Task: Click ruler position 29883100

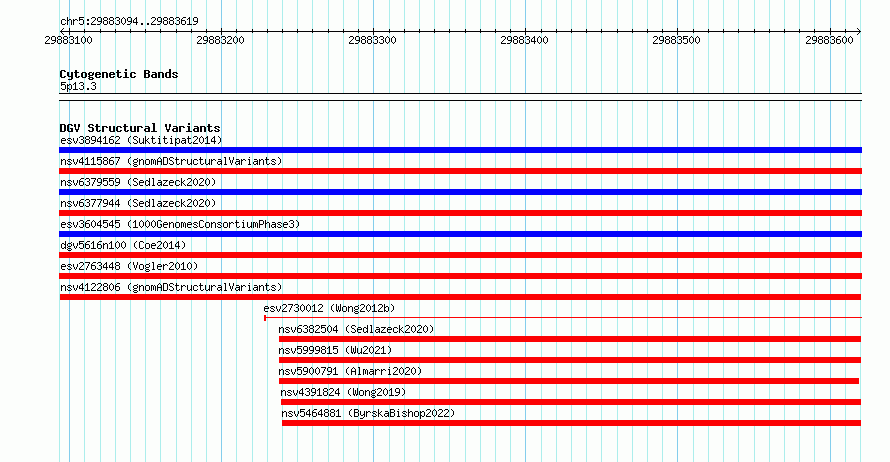Action: [69, 40]
